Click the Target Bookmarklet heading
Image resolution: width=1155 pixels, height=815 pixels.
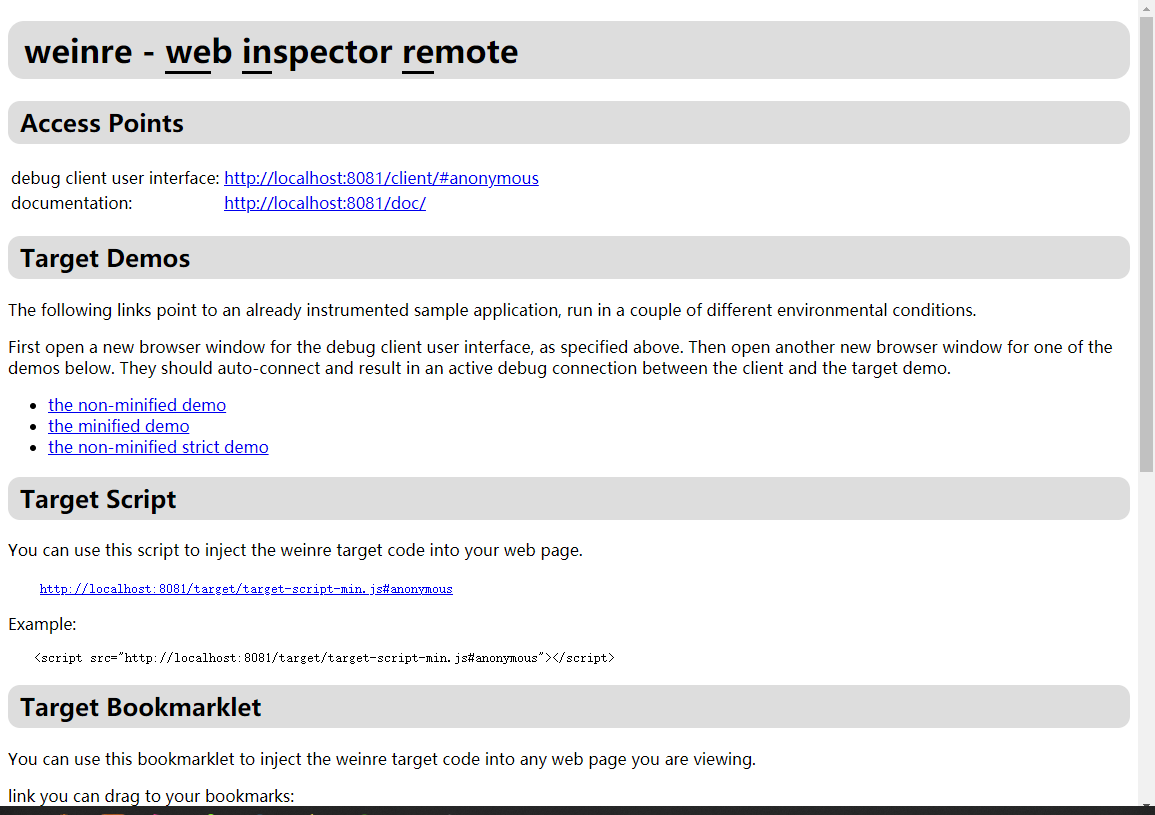[x=141, y=707]
